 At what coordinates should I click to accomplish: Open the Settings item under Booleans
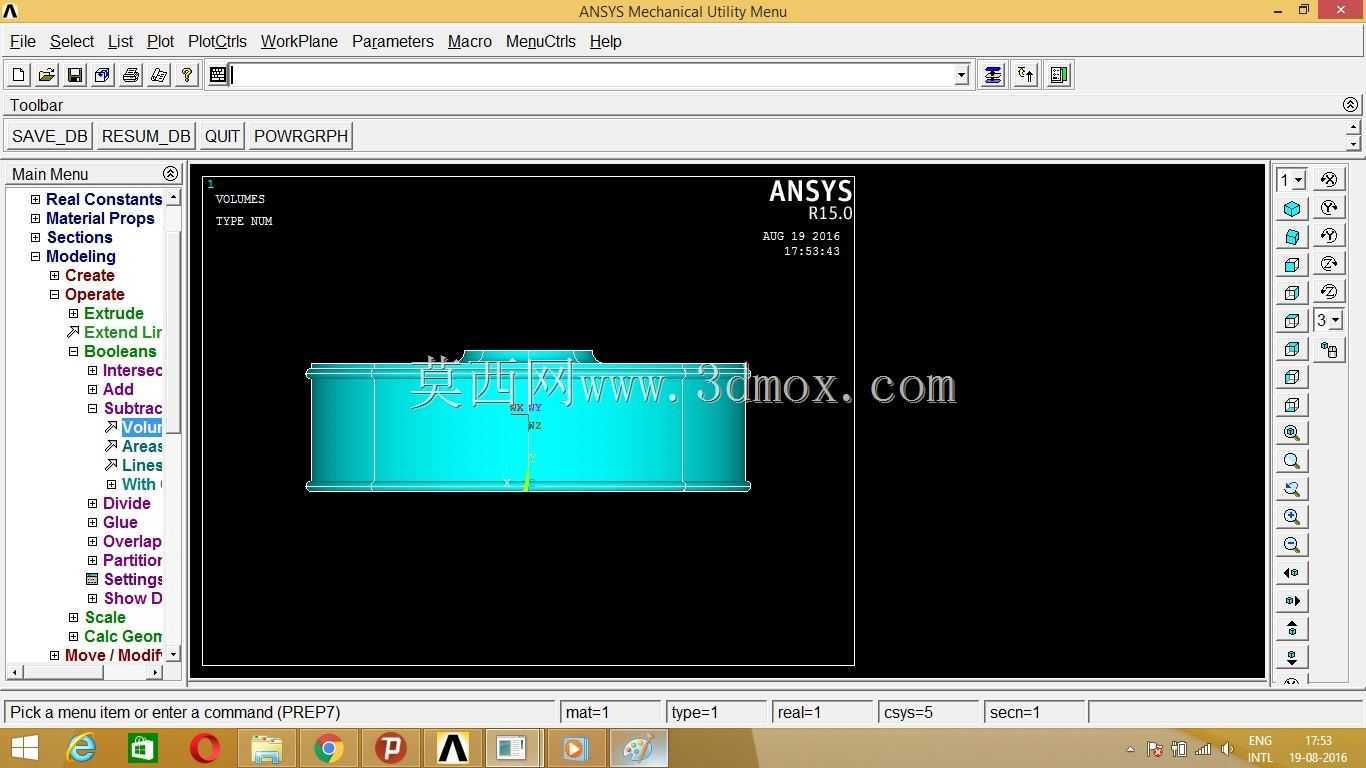click(x=133, y=580)
